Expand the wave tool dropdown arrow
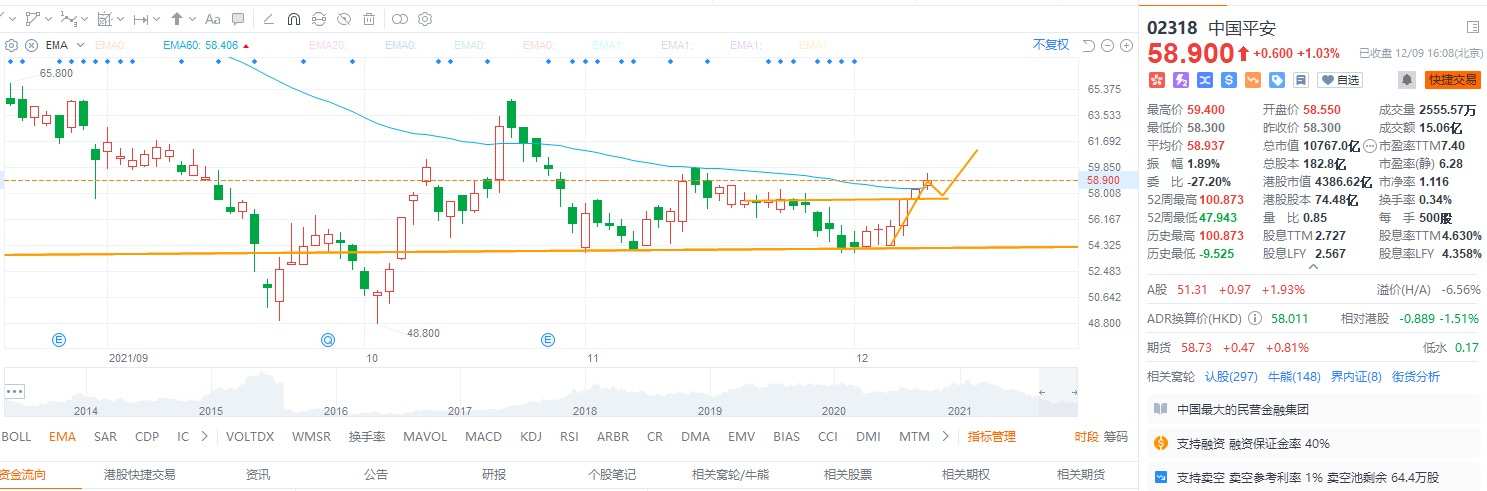This screenshot has width=1487, height=491. point(84,18)
